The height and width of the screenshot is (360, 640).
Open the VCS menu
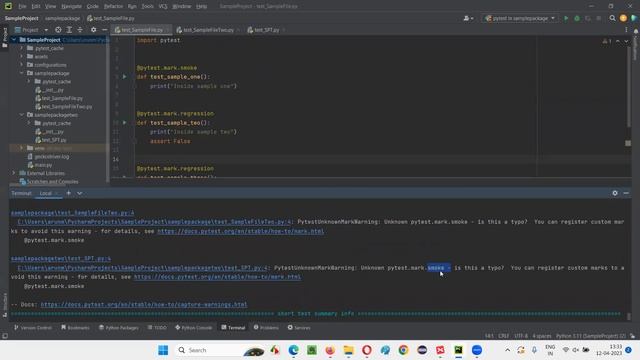(x=162, y=6)
